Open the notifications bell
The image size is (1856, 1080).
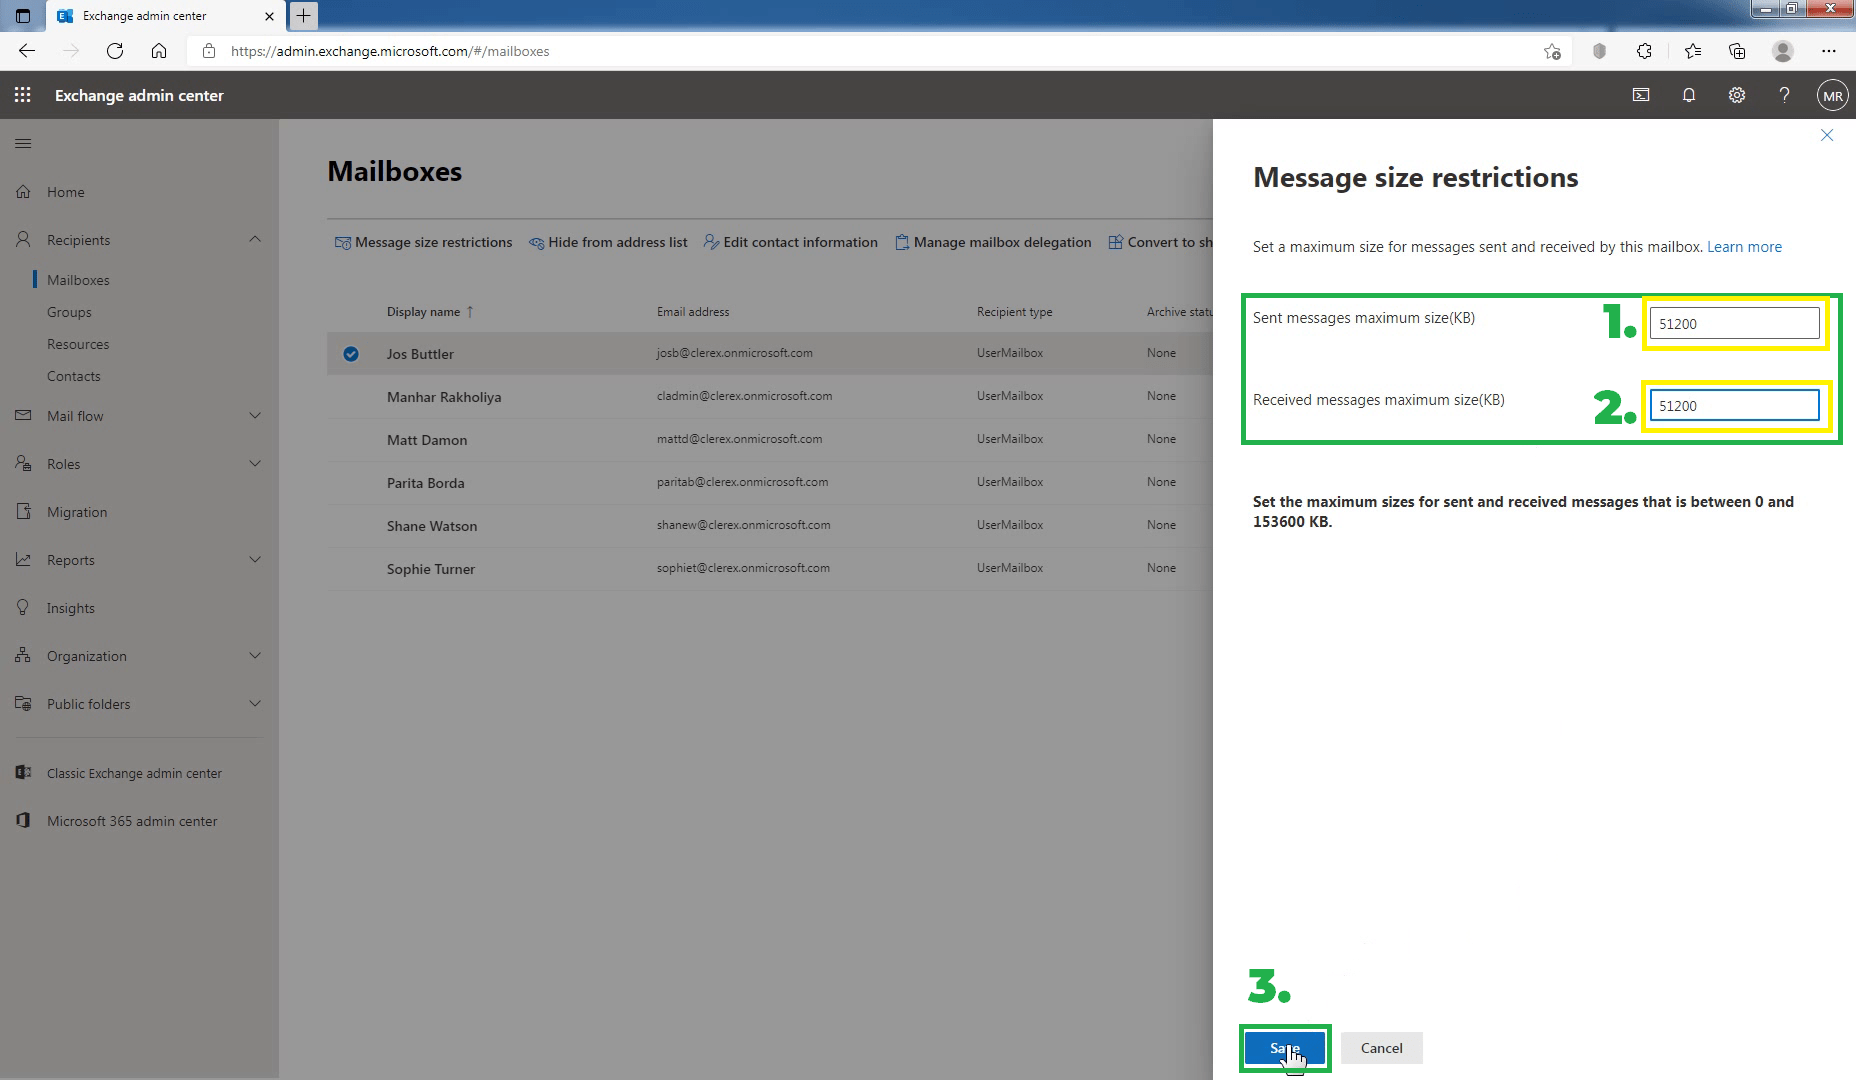tap(1688, 95)
